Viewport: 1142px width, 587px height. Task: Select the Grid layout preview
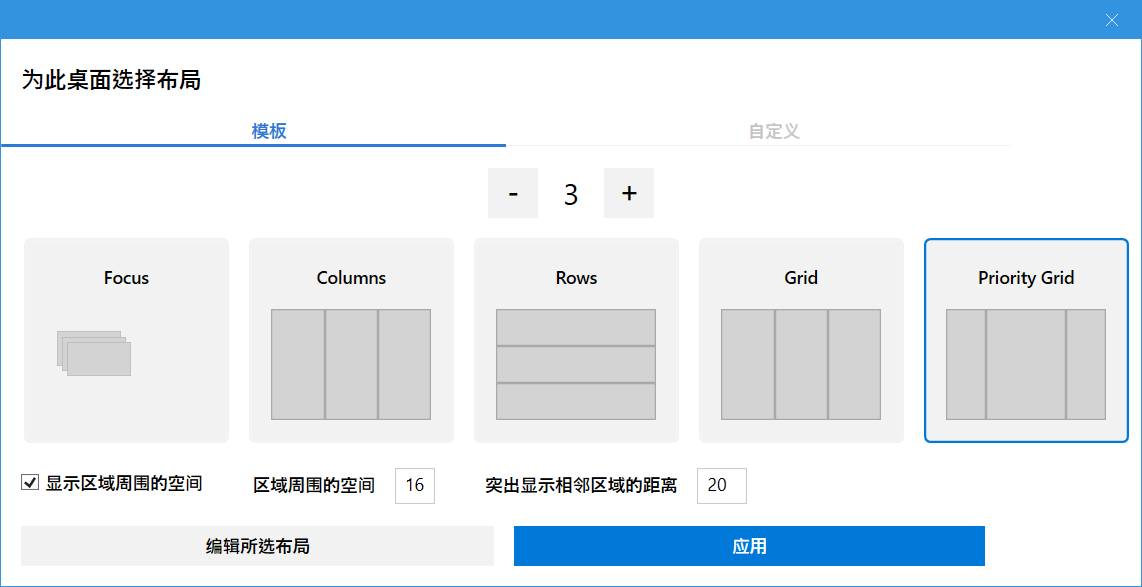(x=801, y=364)
